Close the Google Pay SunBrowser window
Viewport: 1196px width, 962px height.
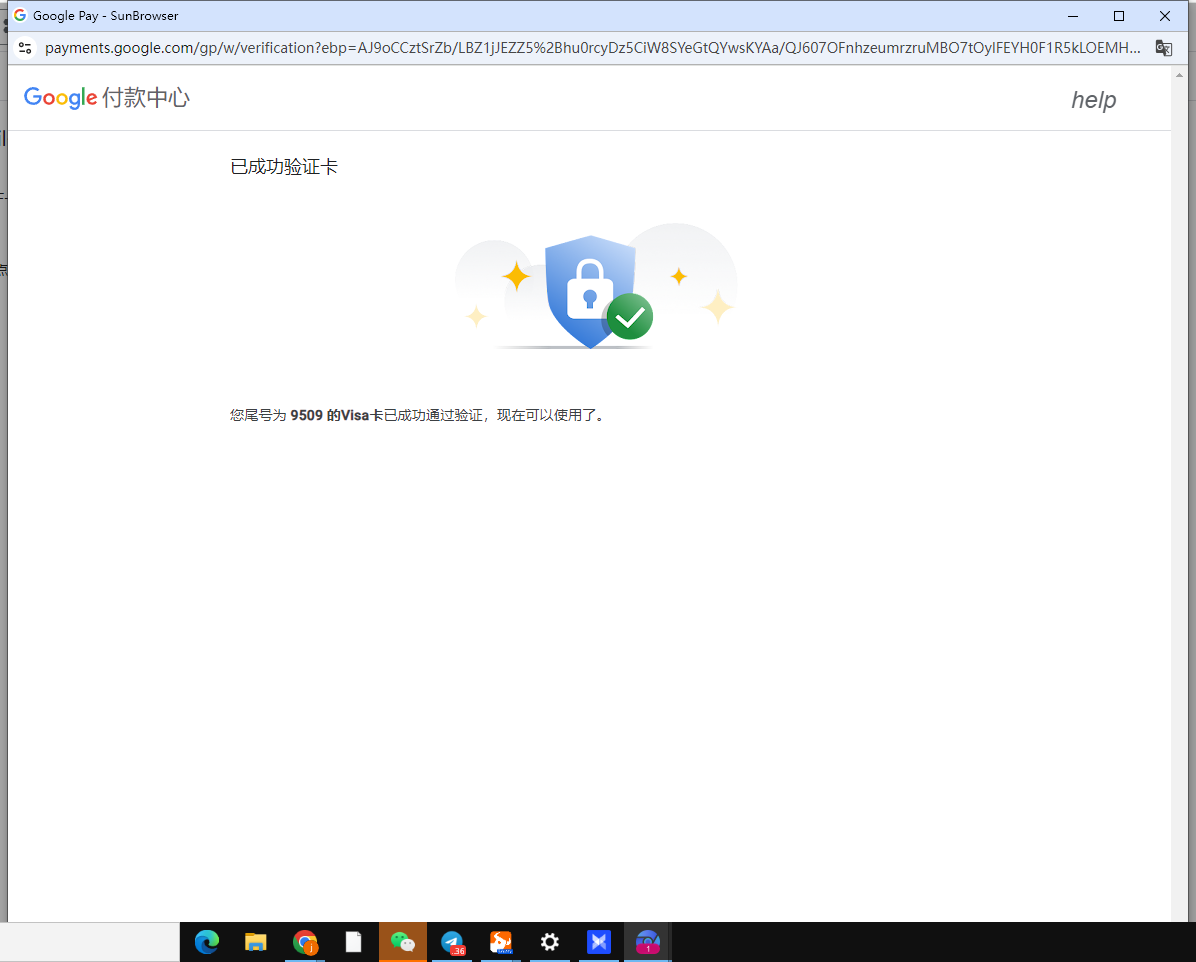[x=1165, y=16]
